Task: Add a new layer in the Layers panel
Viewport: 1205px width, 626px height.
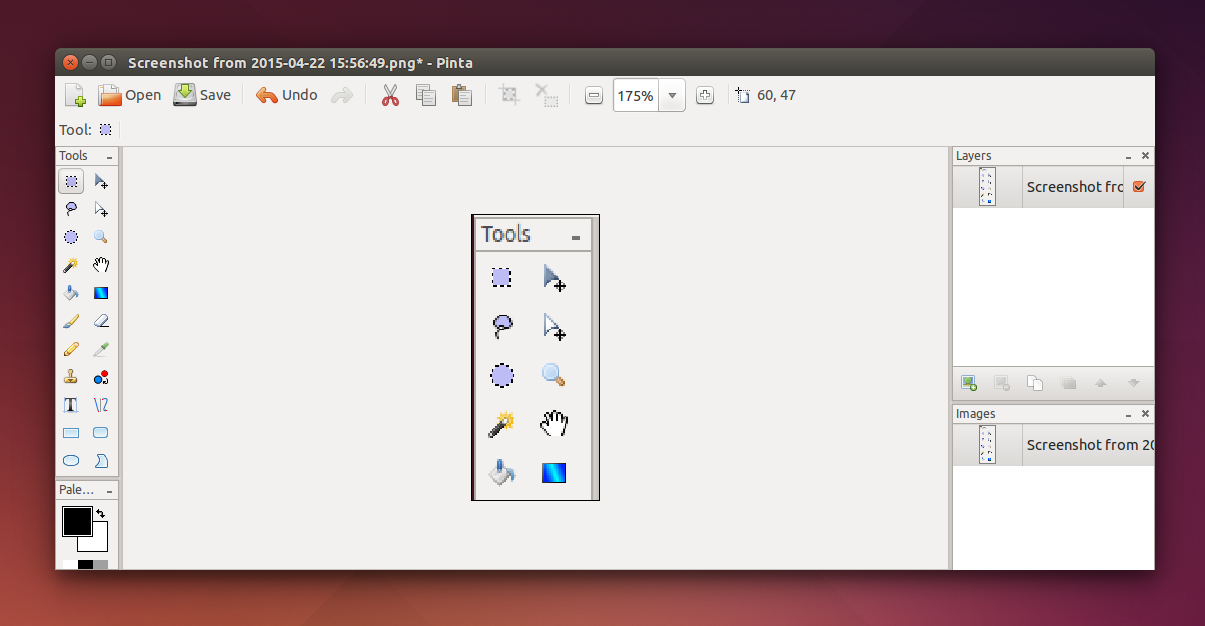Action: 968,383
